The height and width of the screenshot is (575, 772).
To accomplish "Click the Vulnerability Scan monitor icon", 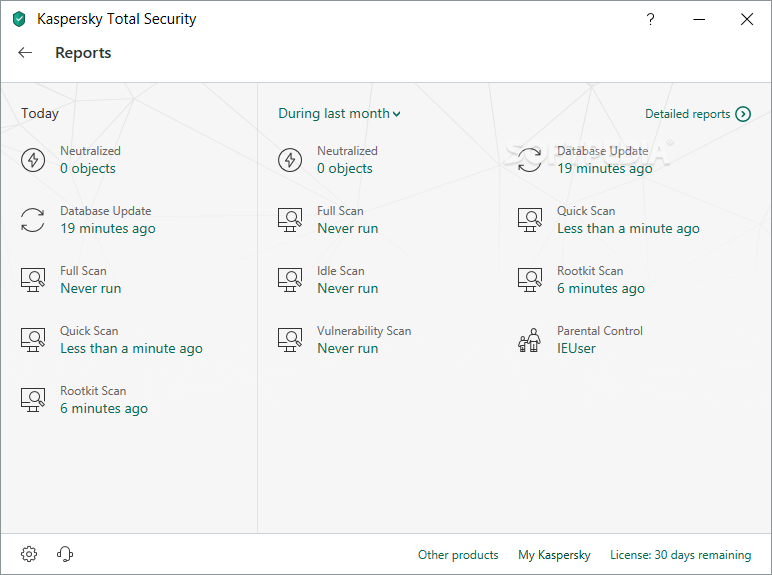I will (290, 340).
